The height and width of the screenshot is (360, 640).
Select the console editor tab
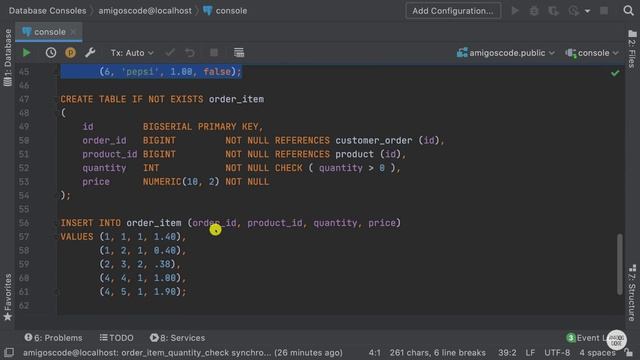click(49, 32)
